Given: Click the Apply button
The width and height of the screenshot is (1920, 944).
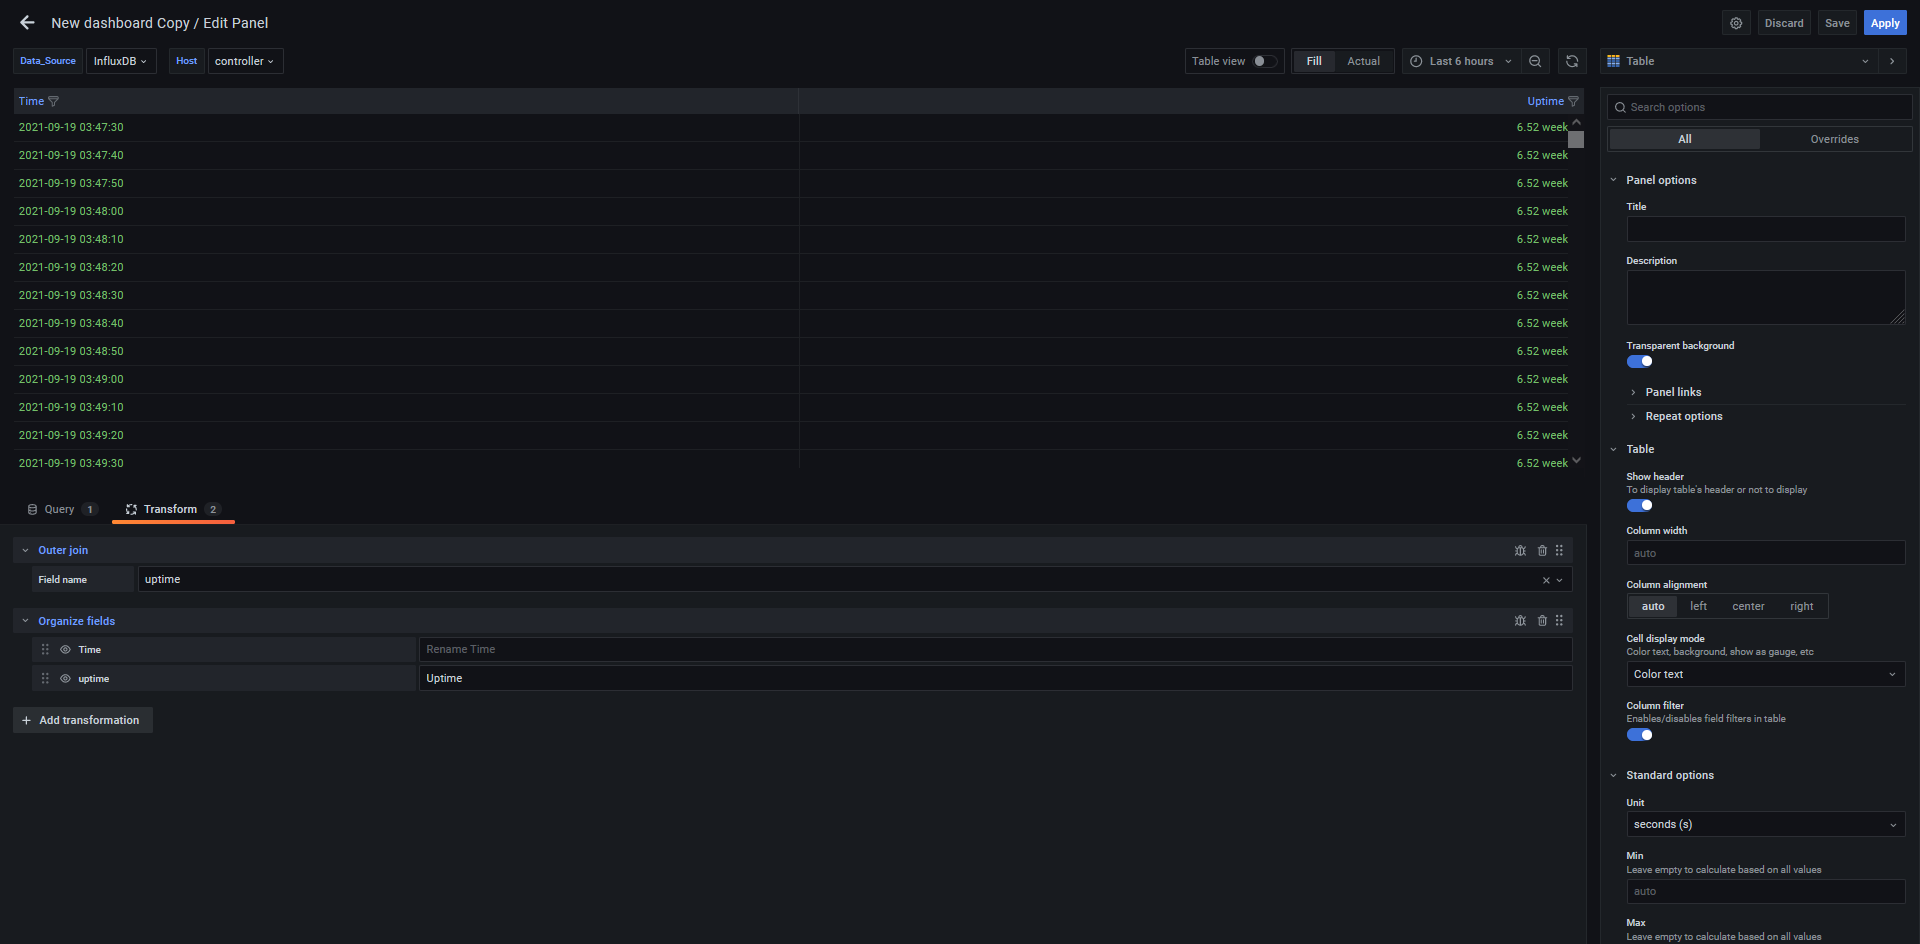Looking at the screenshot, I should 1885,23.
